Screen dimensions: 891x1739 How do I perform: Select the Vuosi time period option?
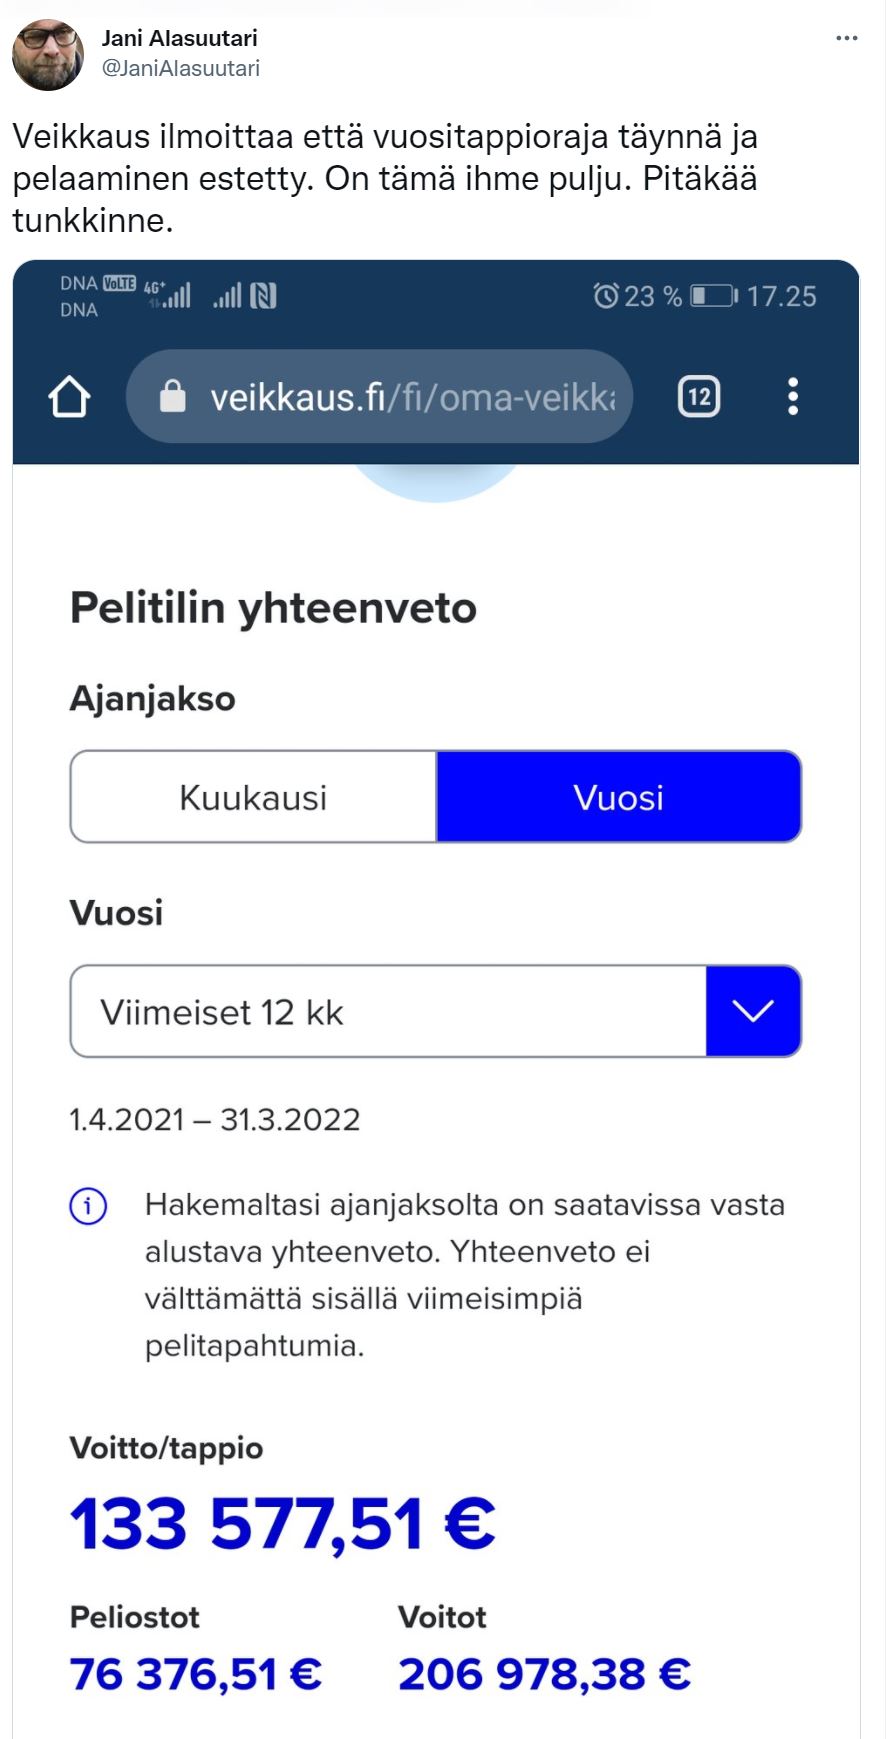tap(619, 797)
